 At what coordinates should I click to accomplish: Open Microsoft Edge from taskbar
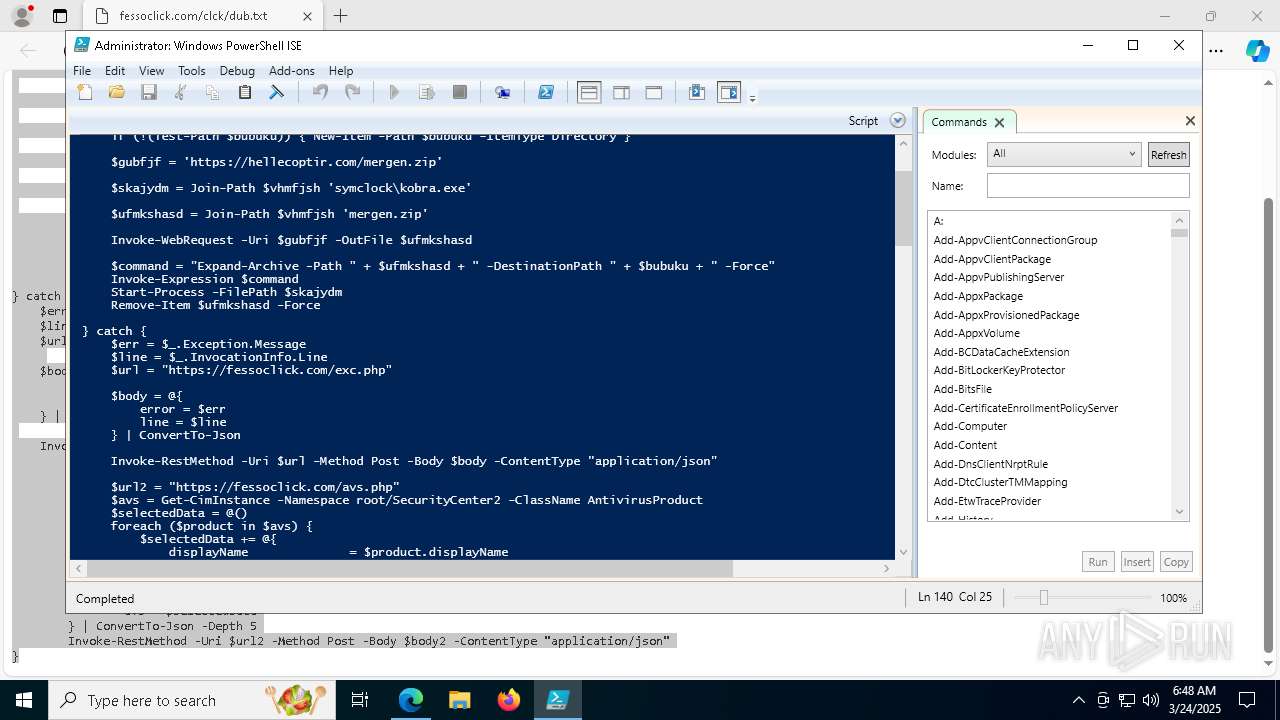pos(411,700)
